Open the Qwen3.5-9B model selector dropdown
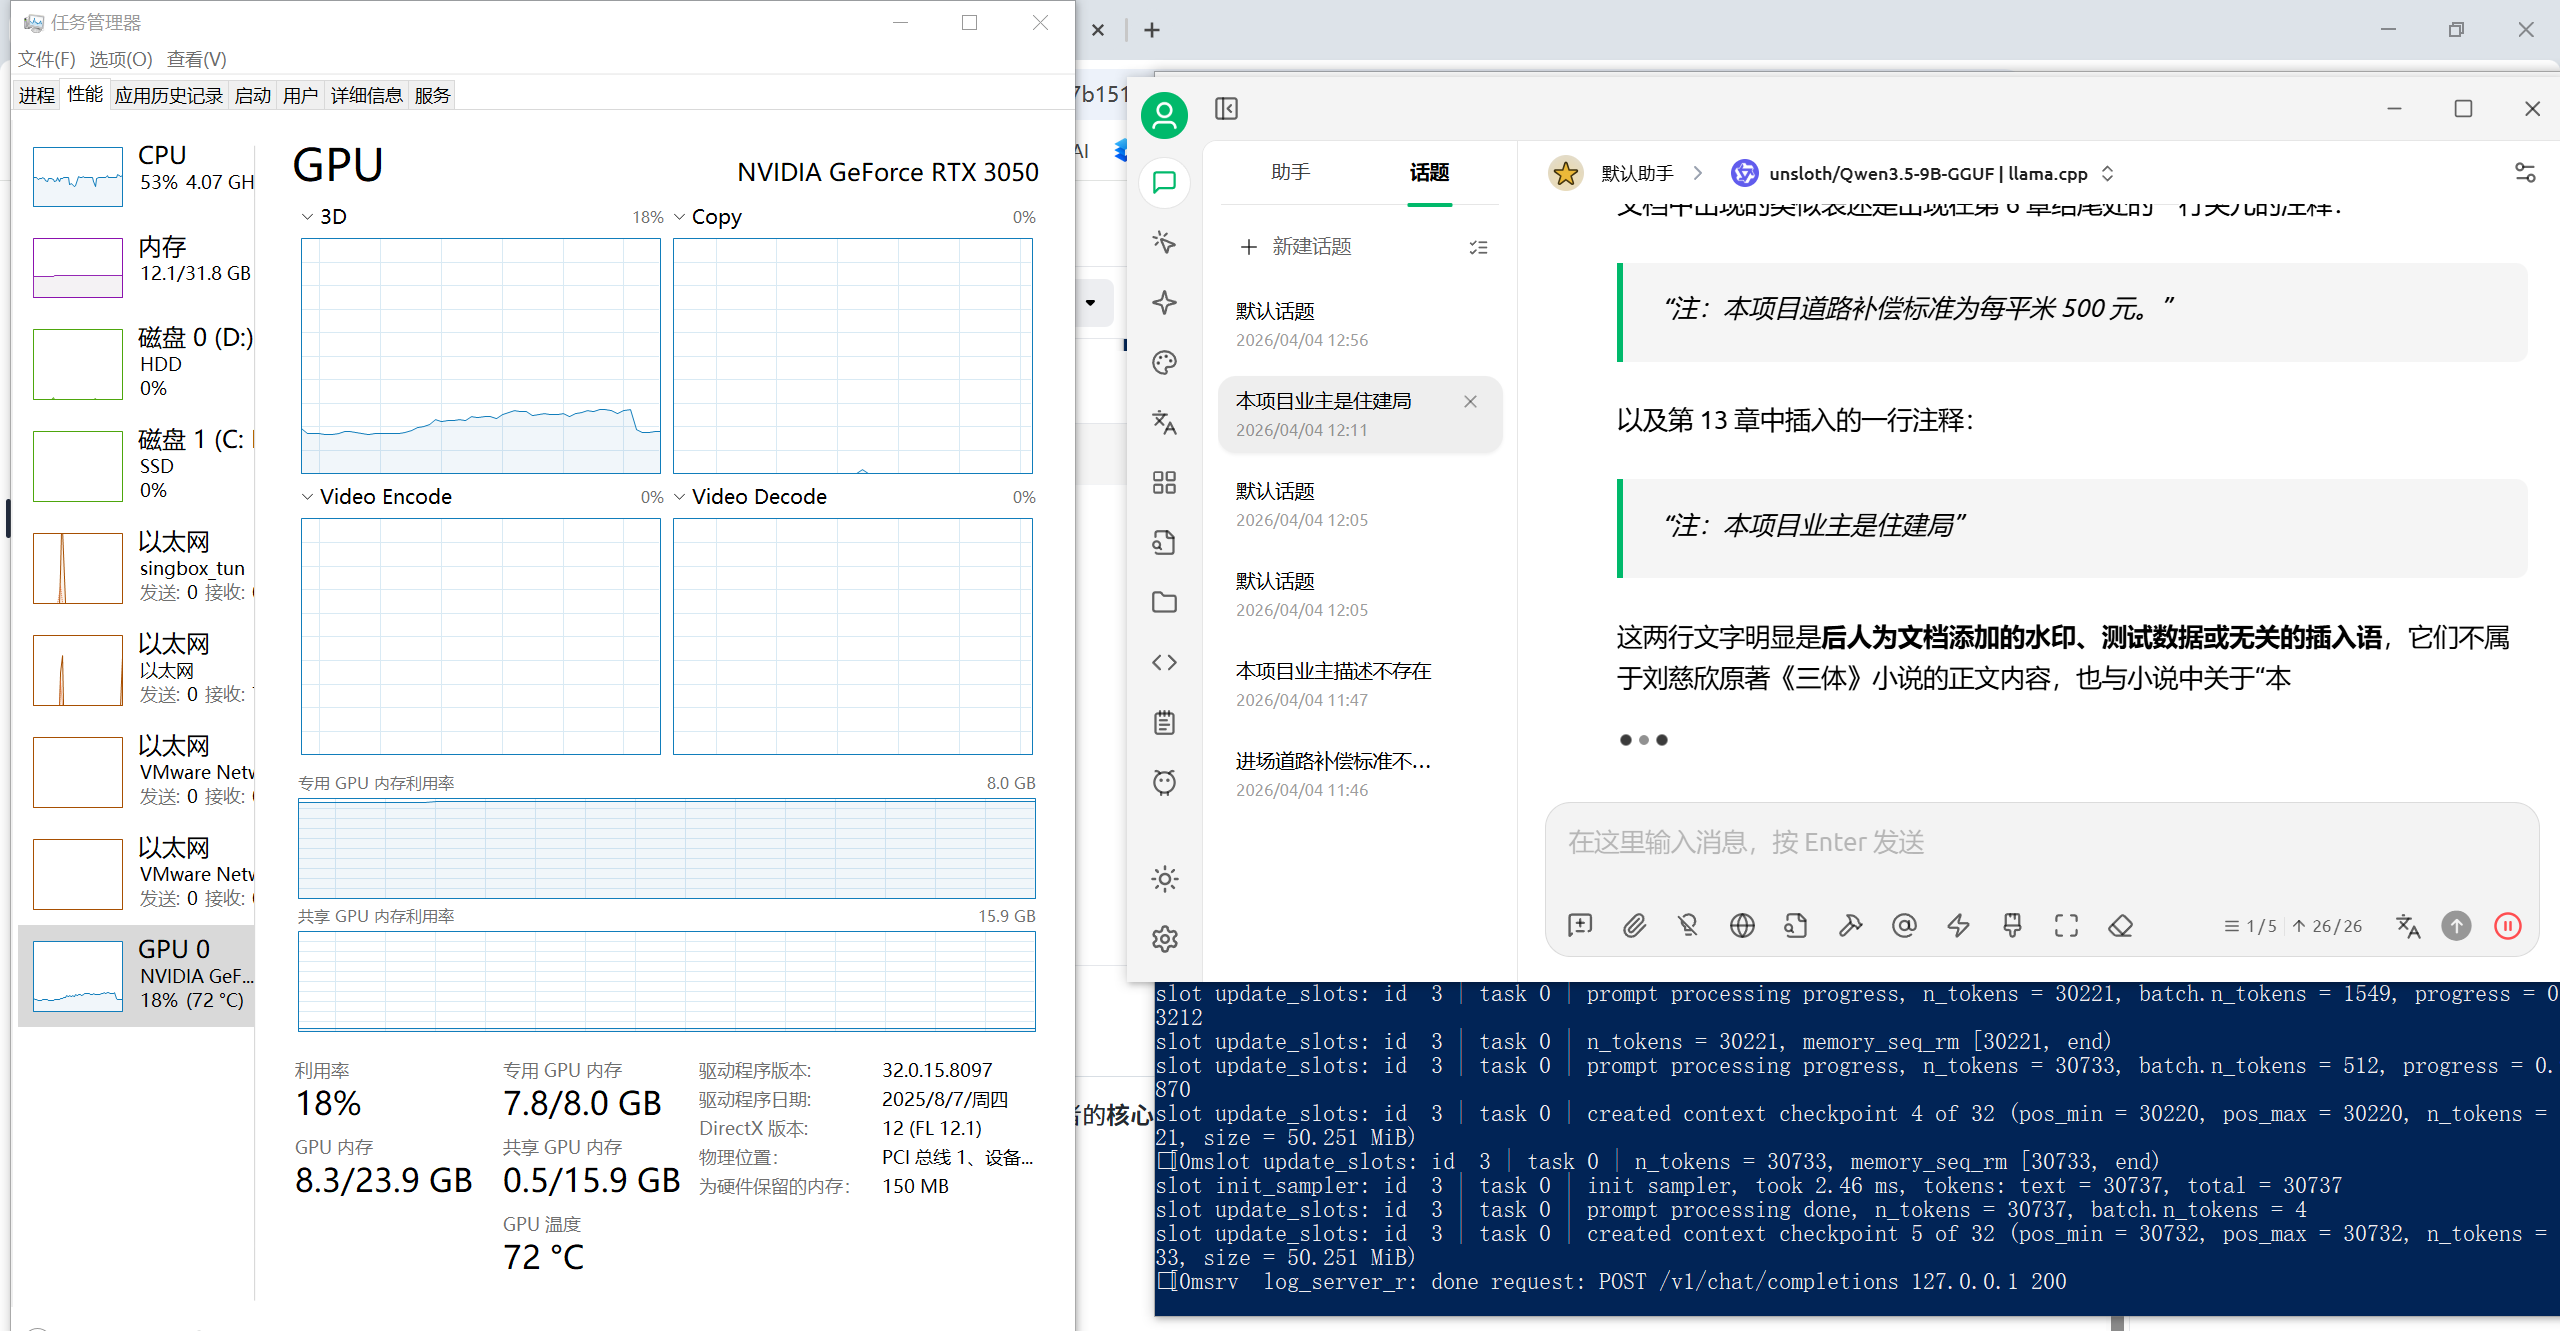The image size is (2560, 1331). [x=1926, y=174]
